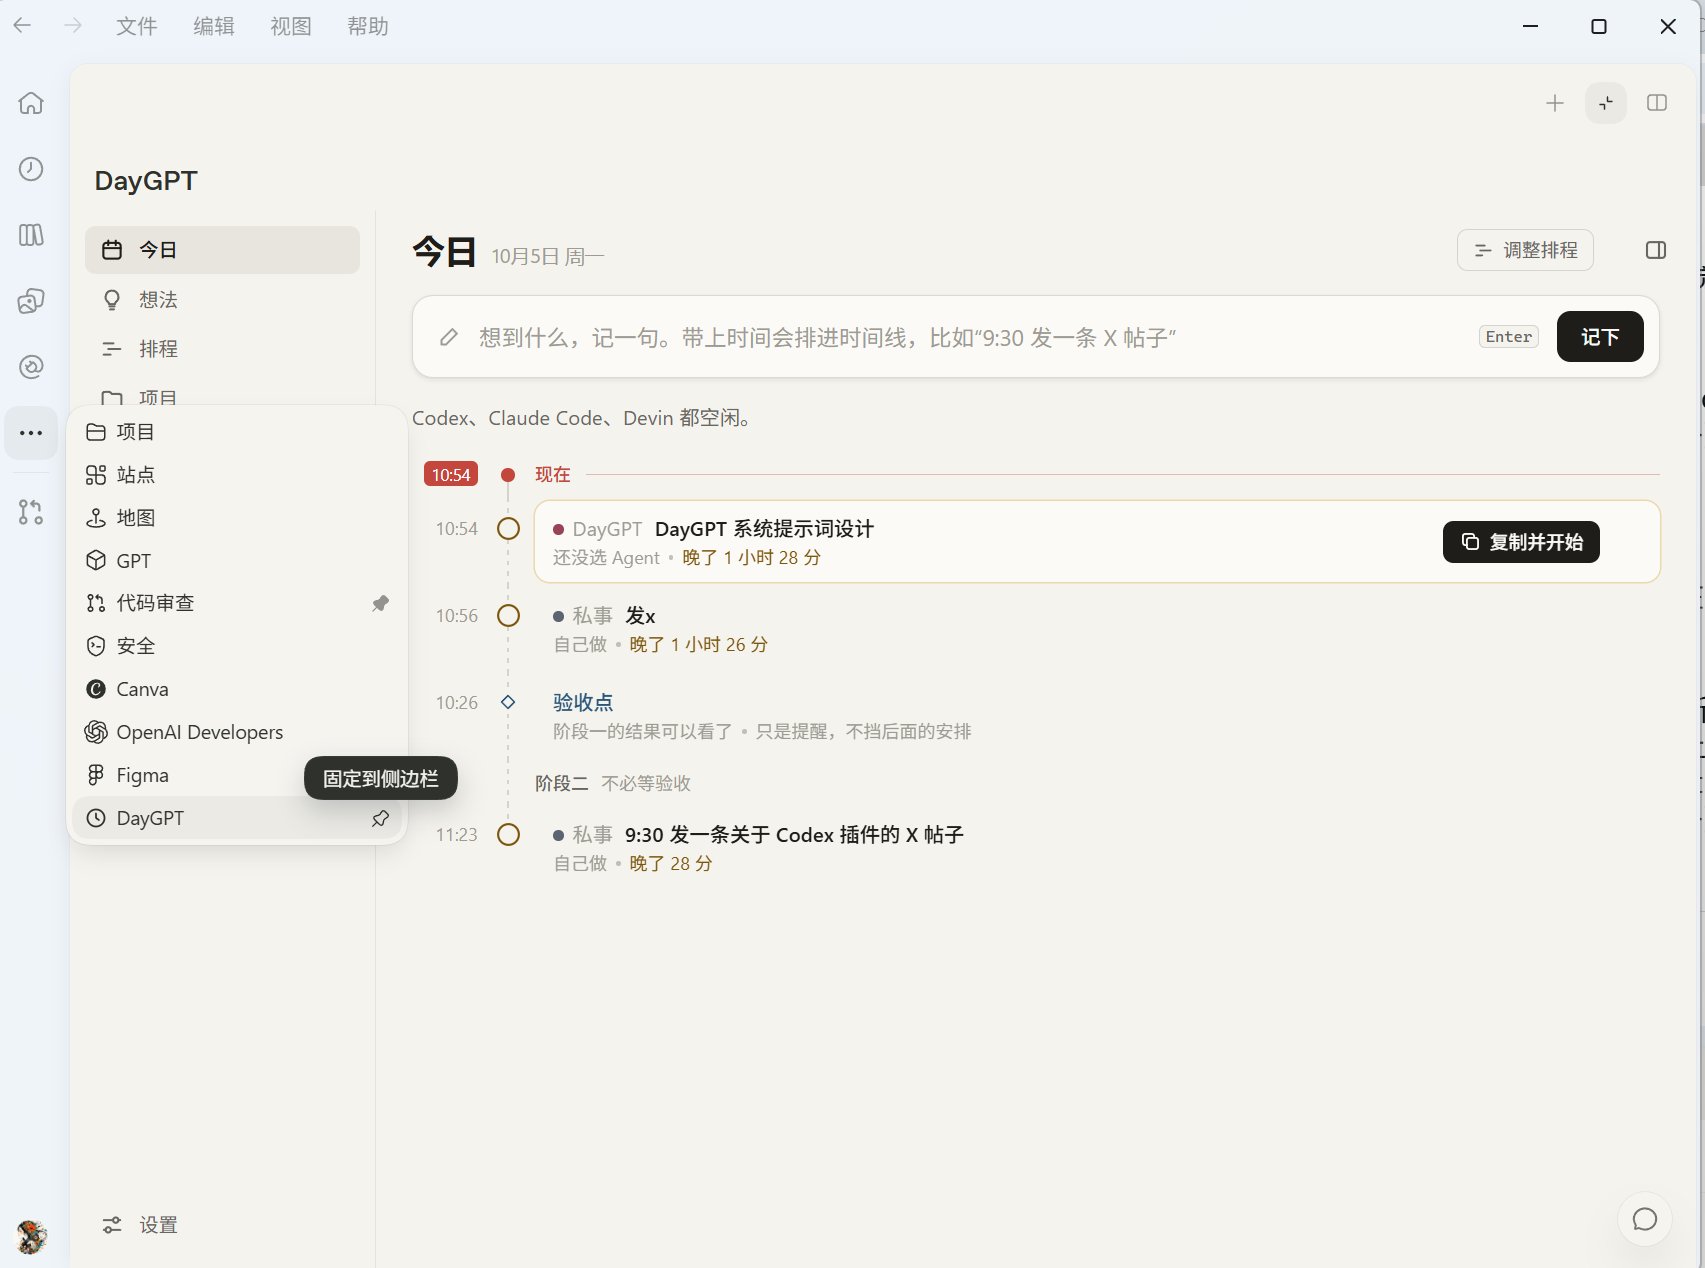Open the chat bubble button at bottom right
Viewport: 1705px width, 1268px height.
(1645, 1219)
